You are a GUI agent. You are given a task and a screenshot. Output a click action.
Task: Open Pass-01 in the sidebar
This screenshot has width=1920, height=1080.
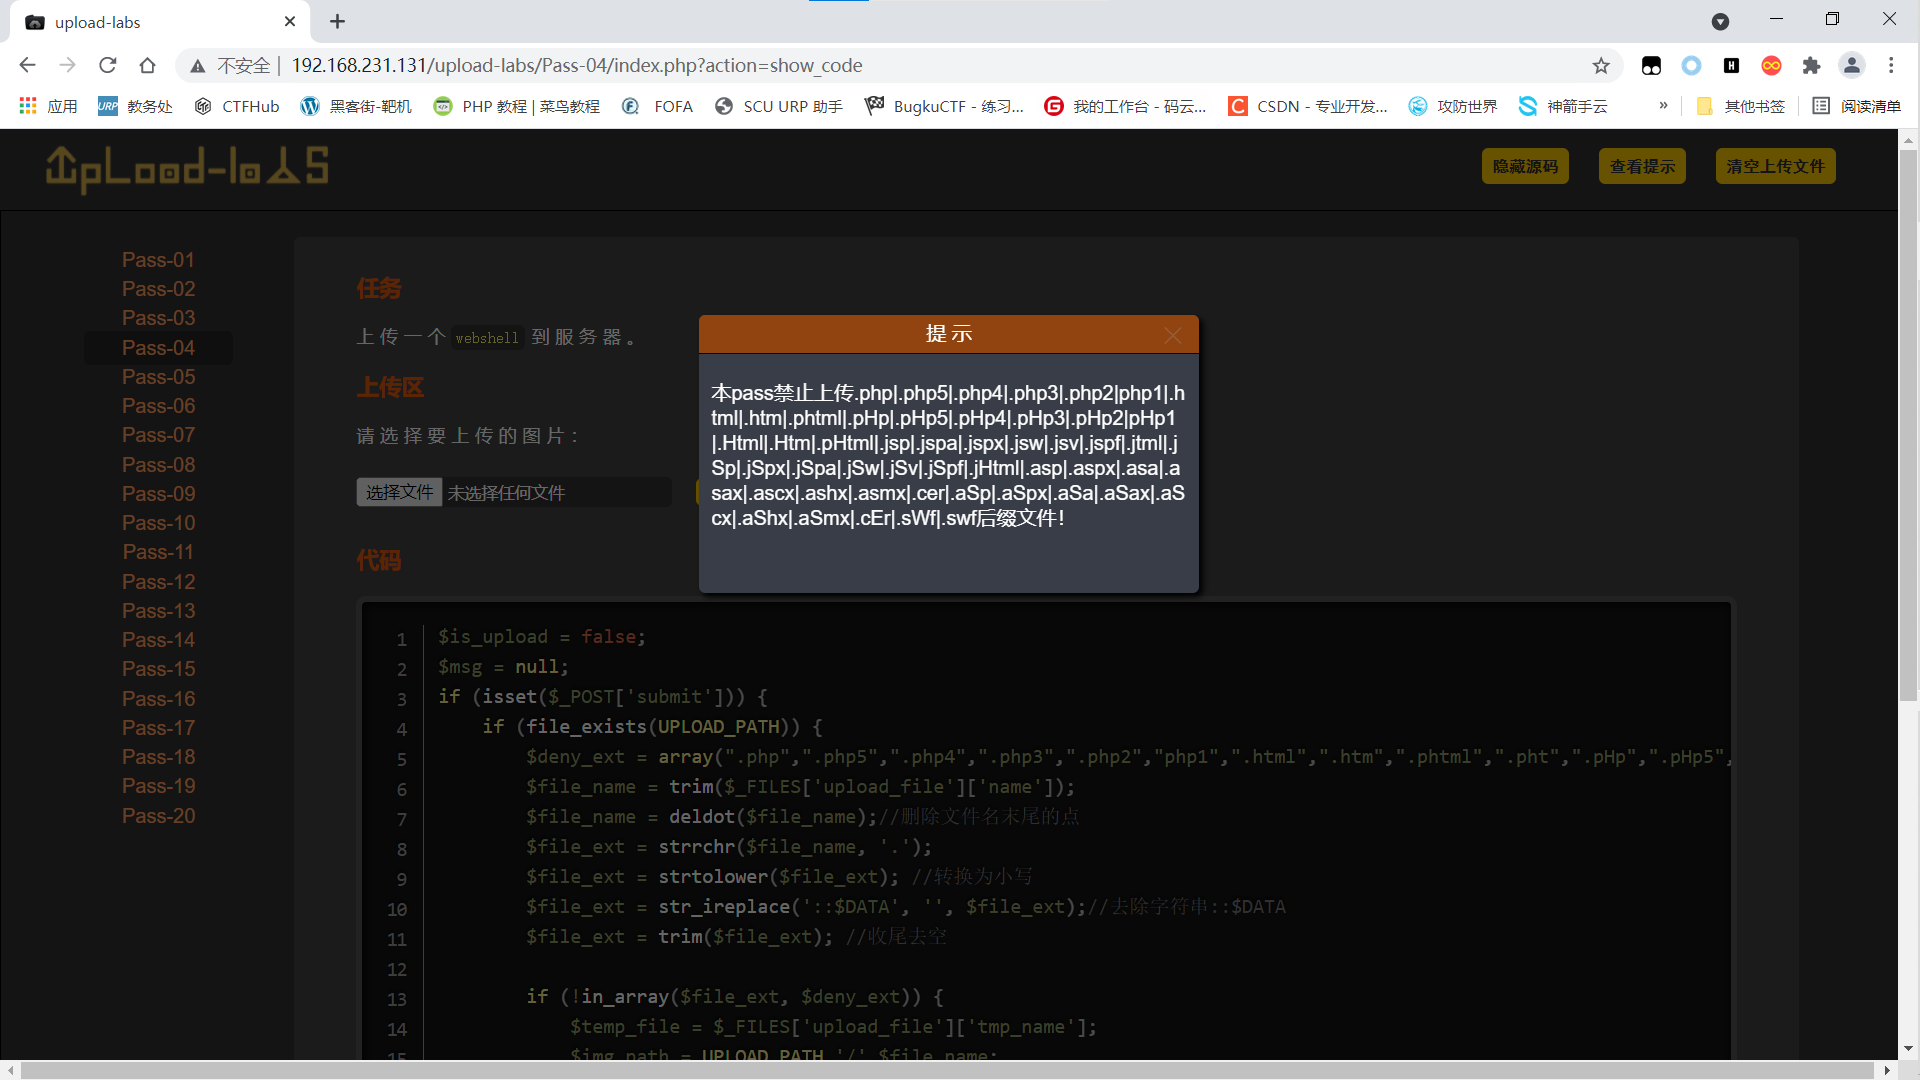coord(158,260)
